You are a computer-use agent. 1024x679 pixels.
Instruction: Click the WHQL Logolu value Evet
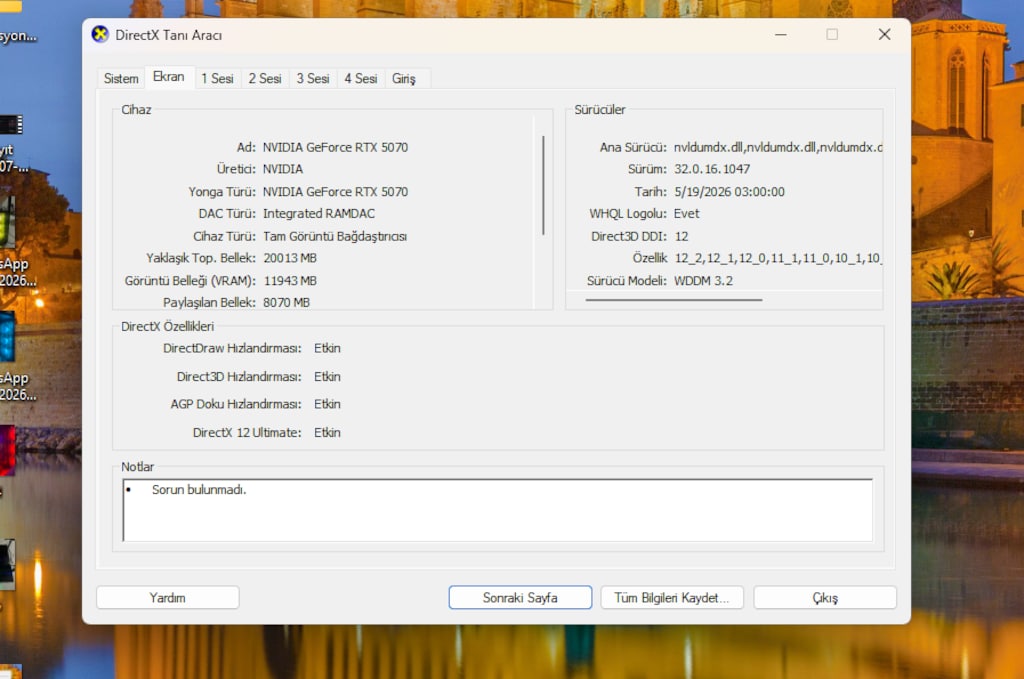(686, 213)
